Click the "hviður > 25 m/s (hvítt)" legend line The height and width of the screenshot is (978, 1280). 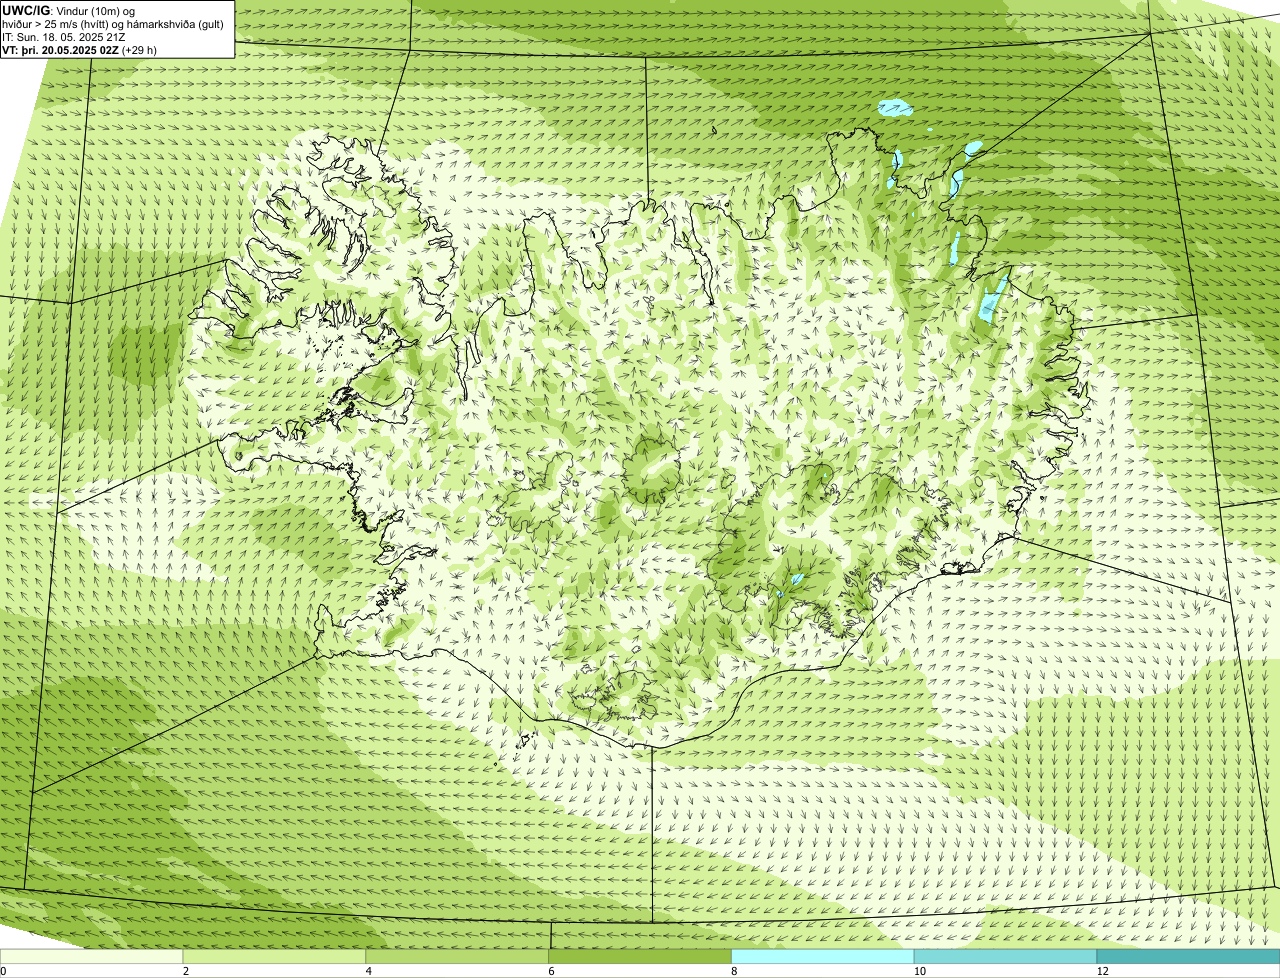point(113,24)
